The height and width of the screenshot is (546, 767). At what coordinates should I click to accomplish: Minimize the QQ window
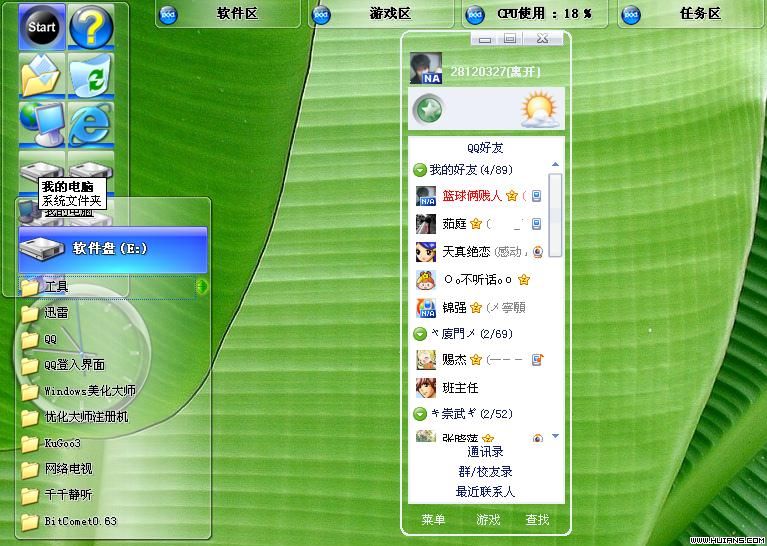coord(485,39)
